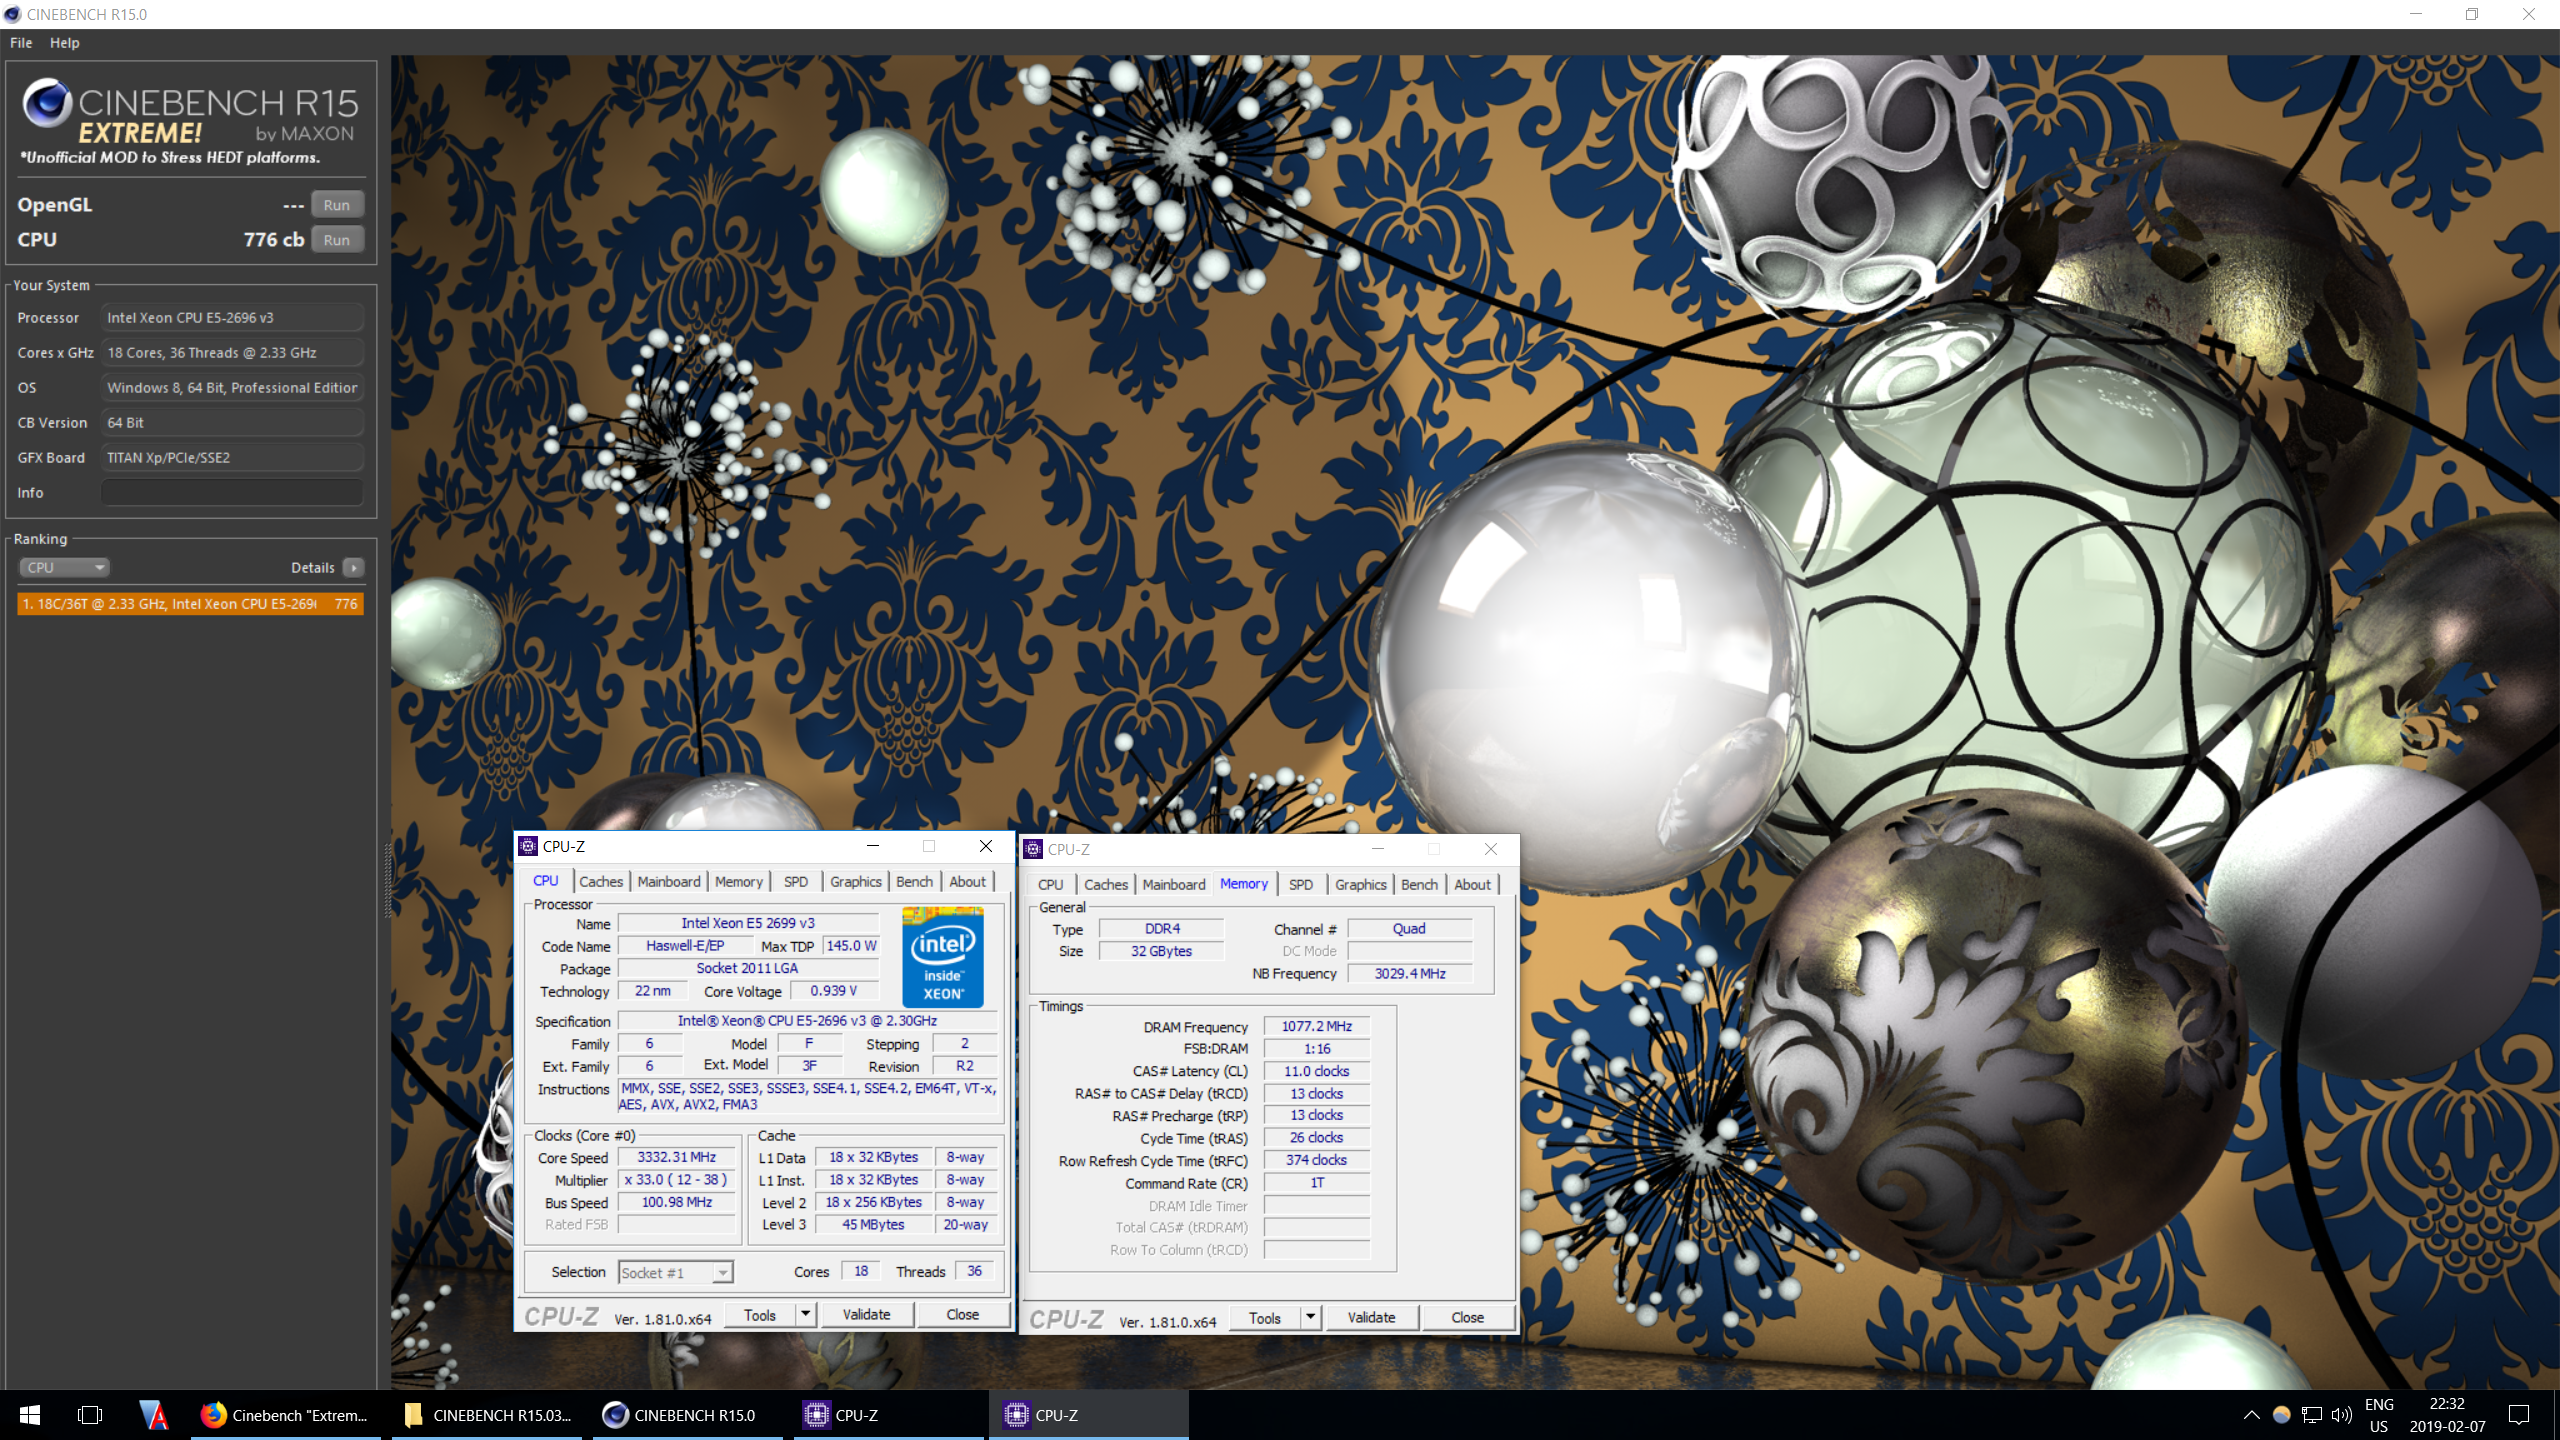This screenshot has width=2560, height=1440.
Task: Open Bench tab in Memory CPU-Z window
Action: [1419, 885]
